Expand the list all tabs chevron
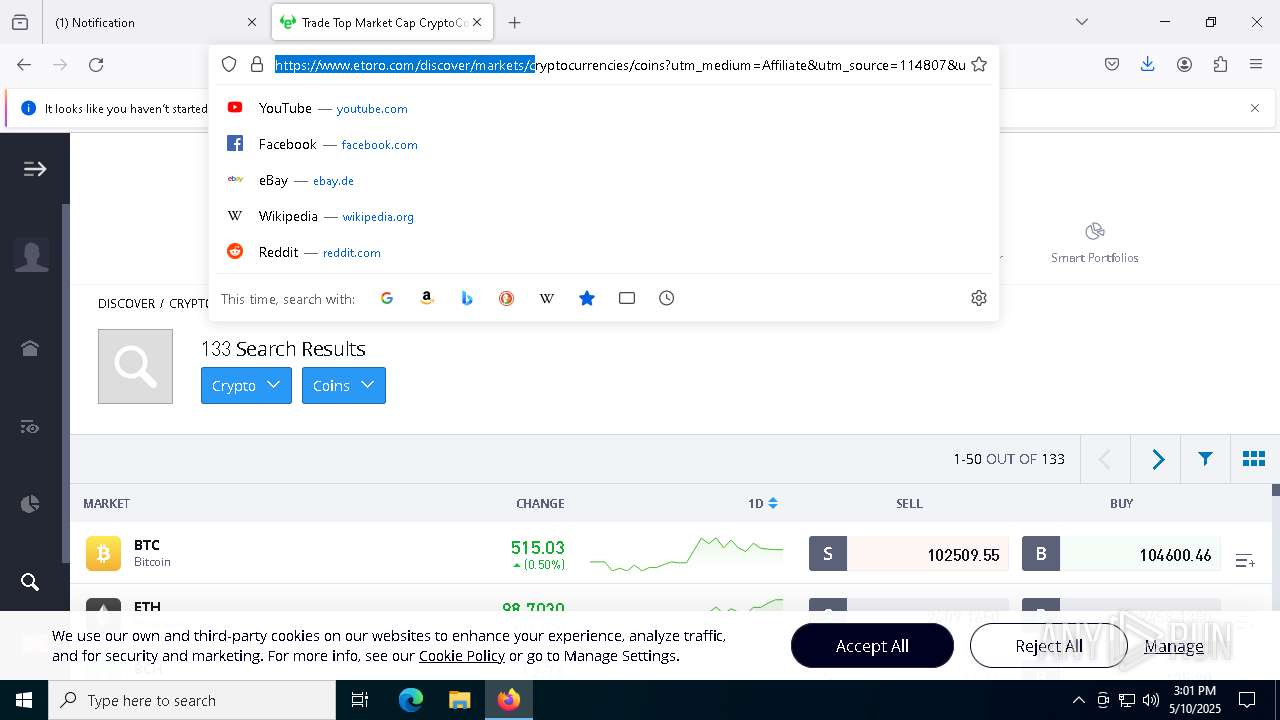This screenshot has height=720, width=1280. click(1082, 22)
